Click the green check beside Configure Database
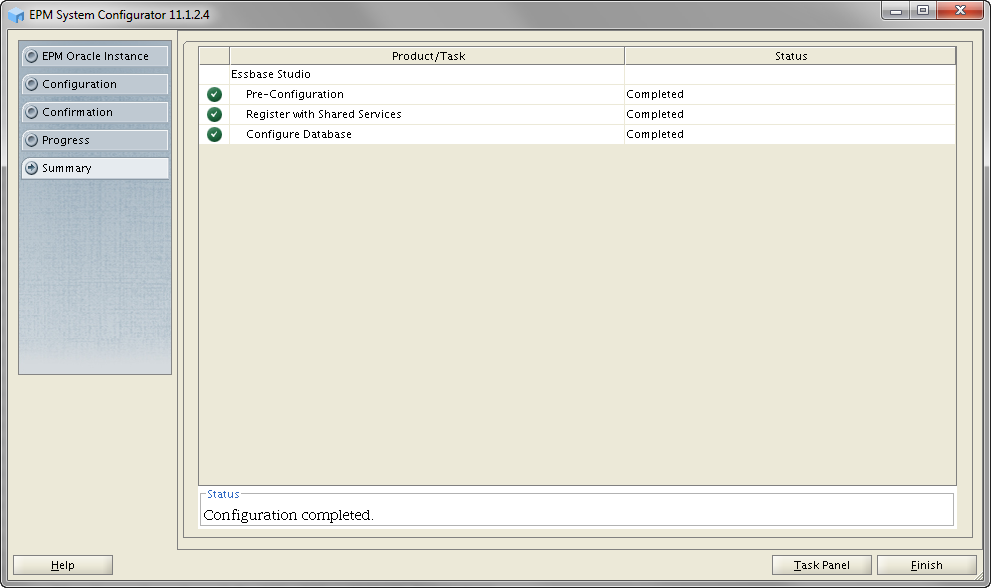The image size is (991, 588). [214, 135]
